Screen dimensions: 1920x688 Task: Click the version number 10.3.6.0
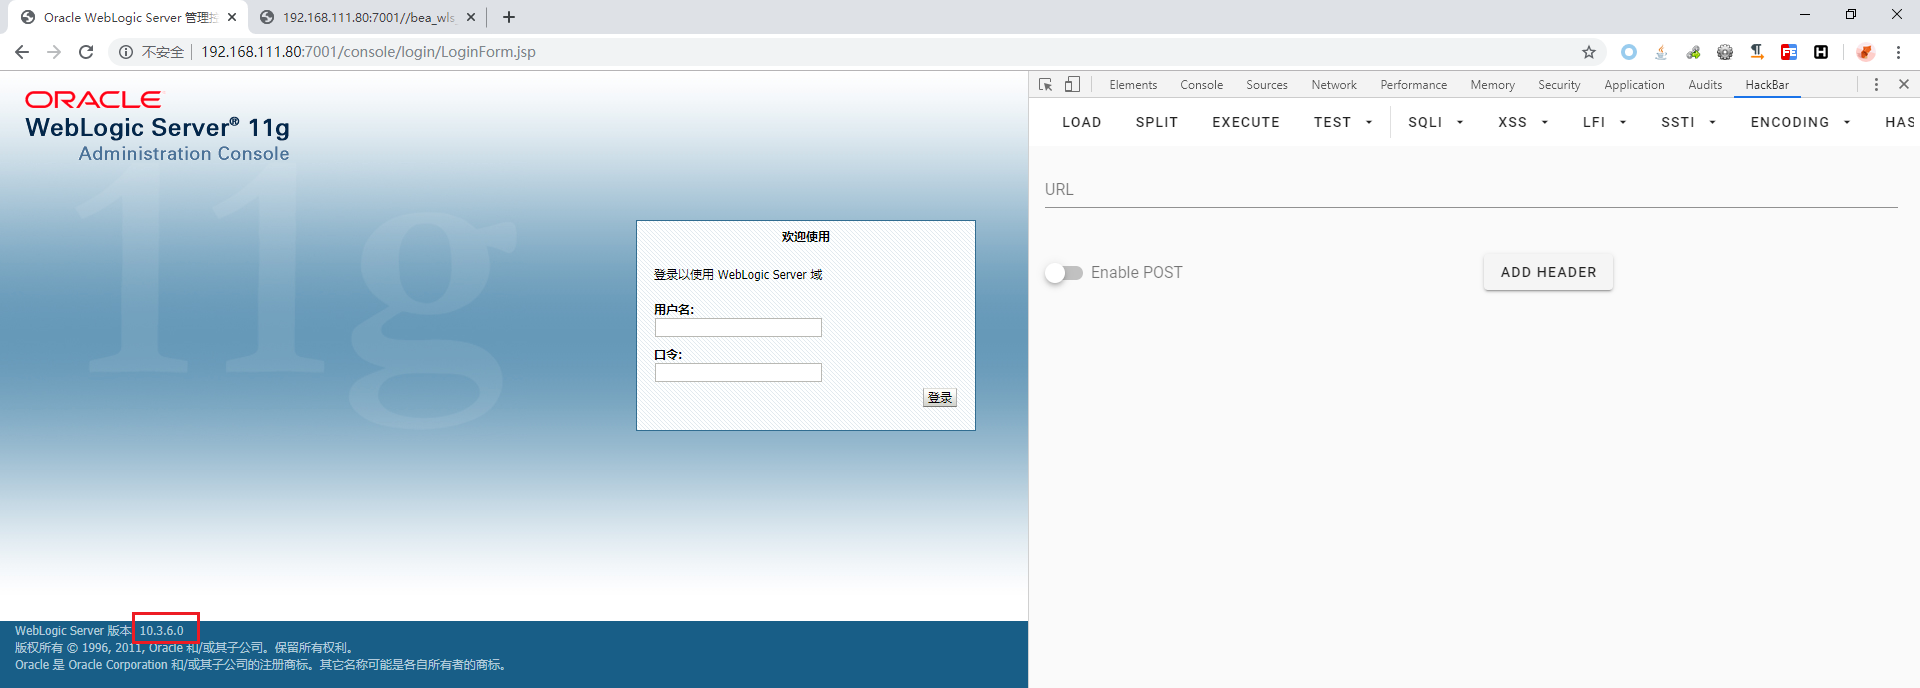coord(162,631)
